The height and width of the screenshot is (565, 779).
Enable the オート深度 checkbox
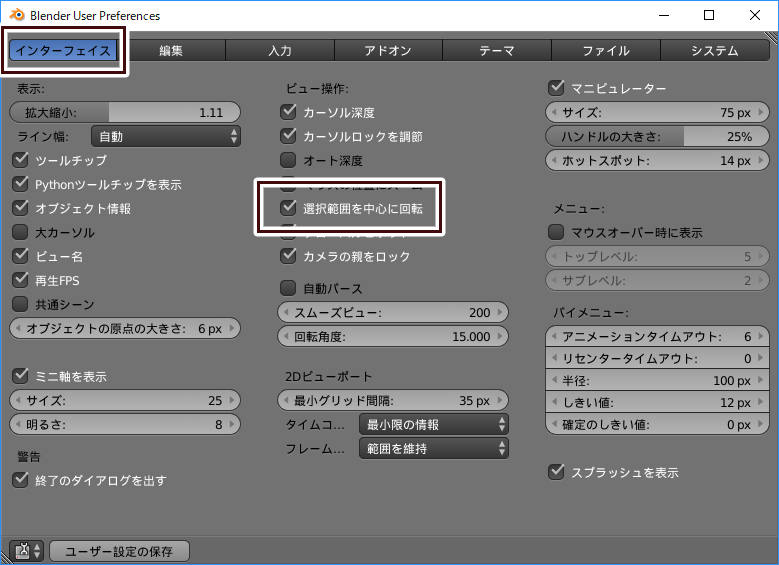tap(288, 160)
